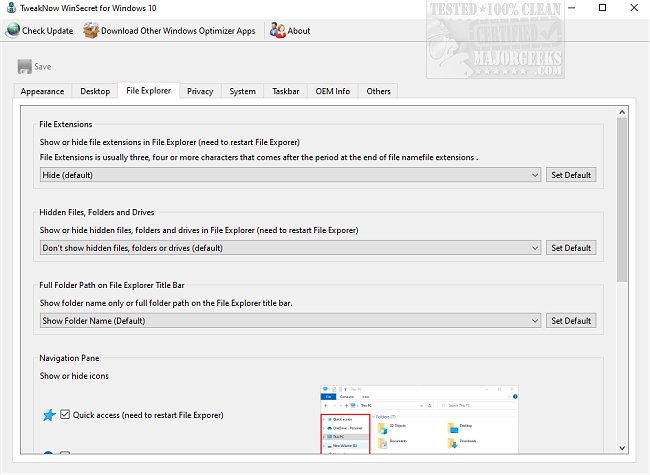
Task: Set Default for File Extensions
Action: tap(571, 175)
